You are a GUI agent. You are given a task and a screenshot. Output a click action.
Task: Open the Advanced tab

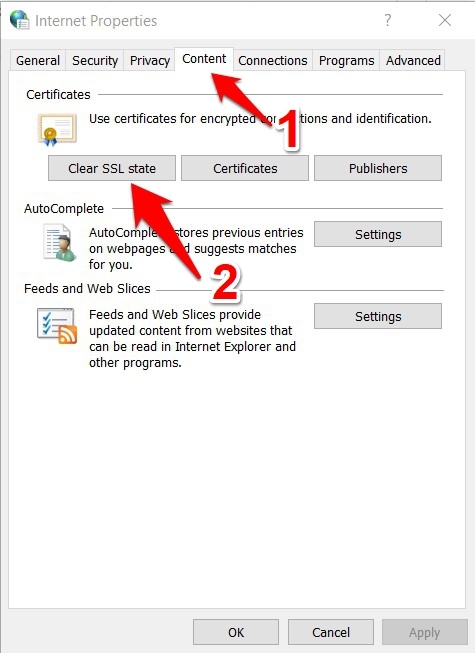coord(413,60)
